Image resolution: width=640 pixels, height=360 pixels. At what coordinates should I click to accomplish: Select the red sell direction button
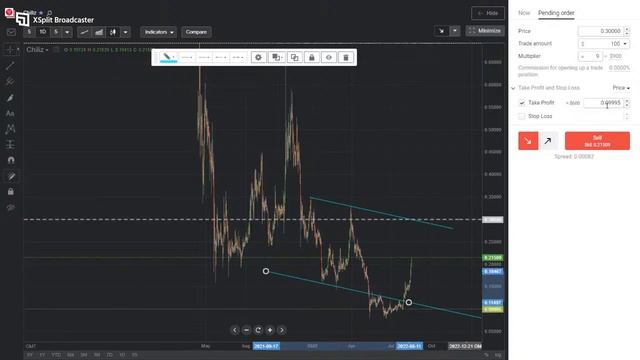[x=528, y=141]
